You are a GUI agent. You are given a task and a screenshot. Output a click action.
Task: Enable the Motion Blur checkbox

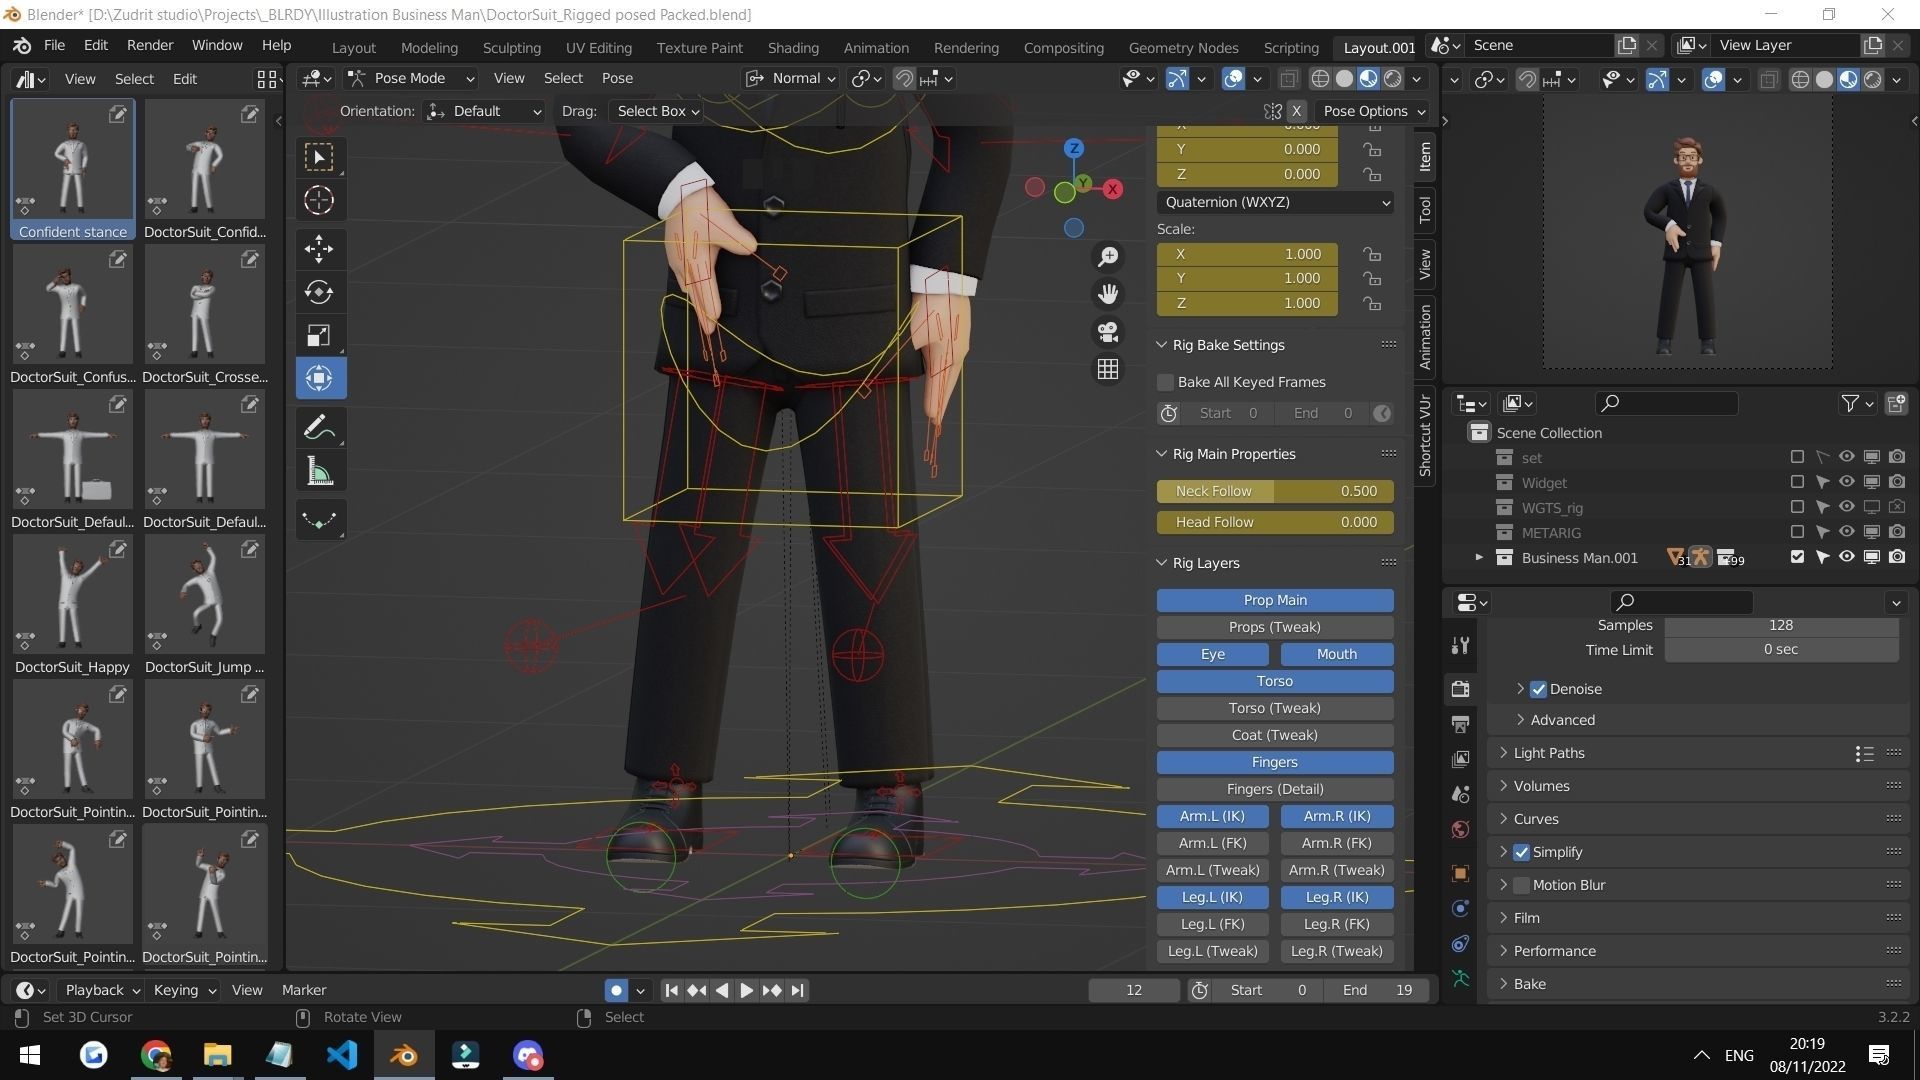click(x=1521, y=885)
